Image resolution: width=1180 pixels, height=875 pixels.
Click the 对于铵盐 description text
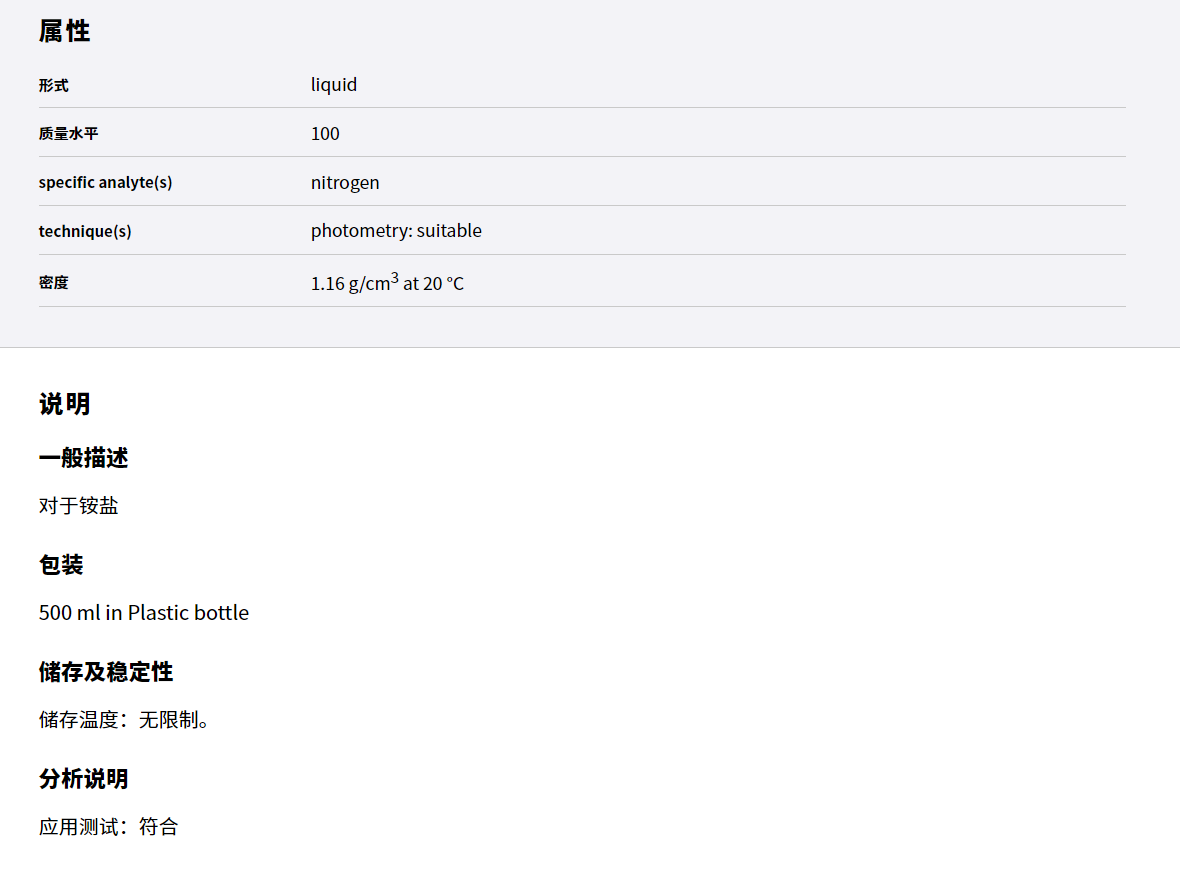click(79, 506)
